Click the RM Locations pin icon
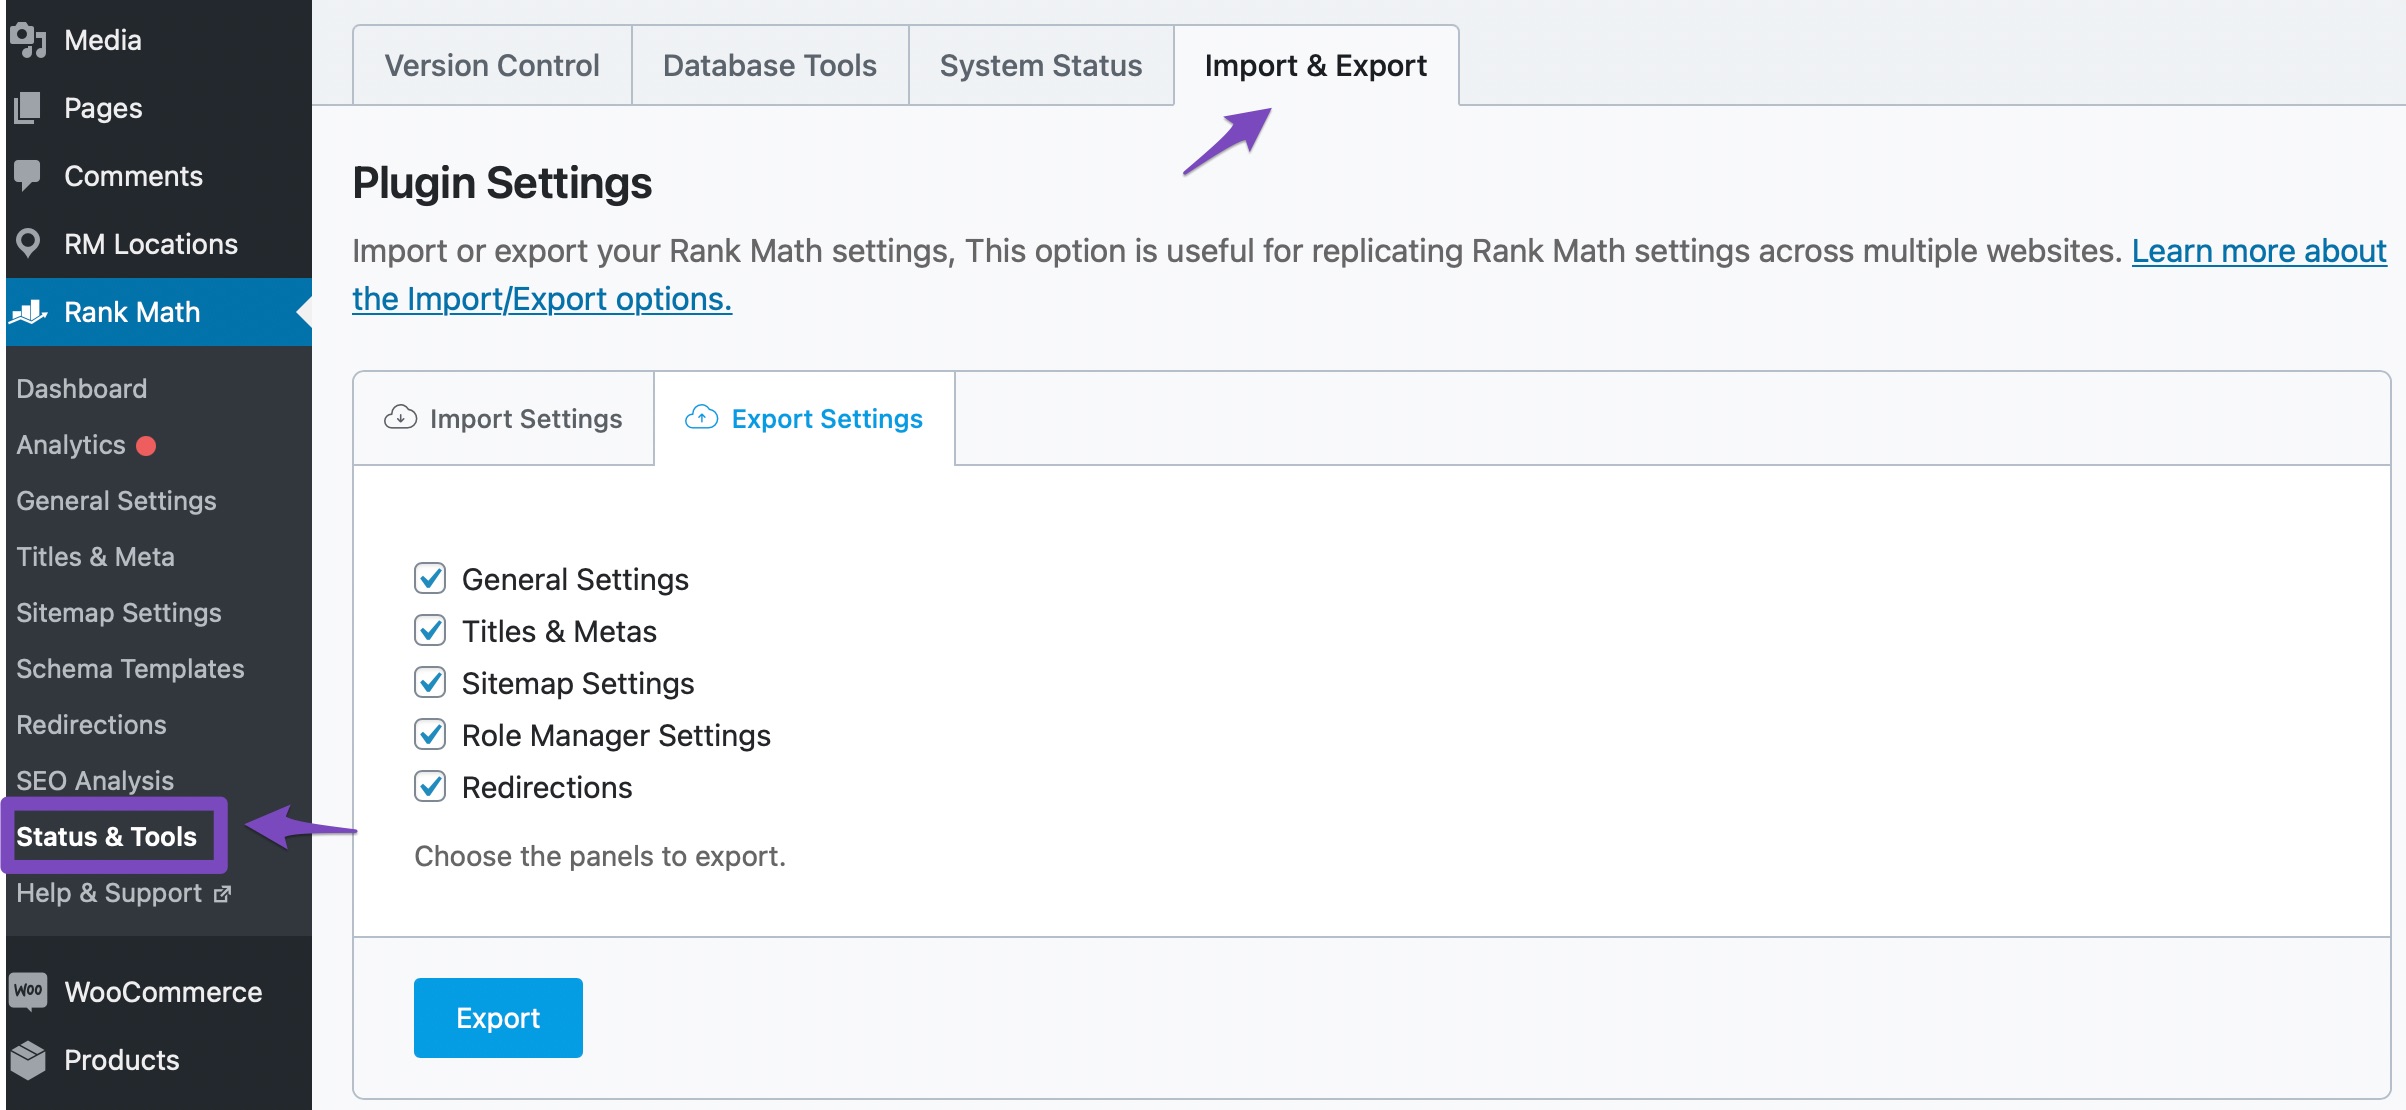 [28, 243]
